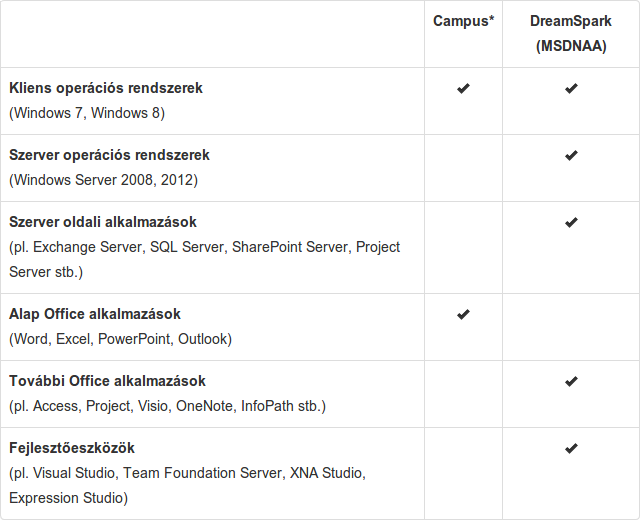Click the Fejlesztőeszközök heading
This screenshot has height=520, width=640.
[x=72, y=448]
